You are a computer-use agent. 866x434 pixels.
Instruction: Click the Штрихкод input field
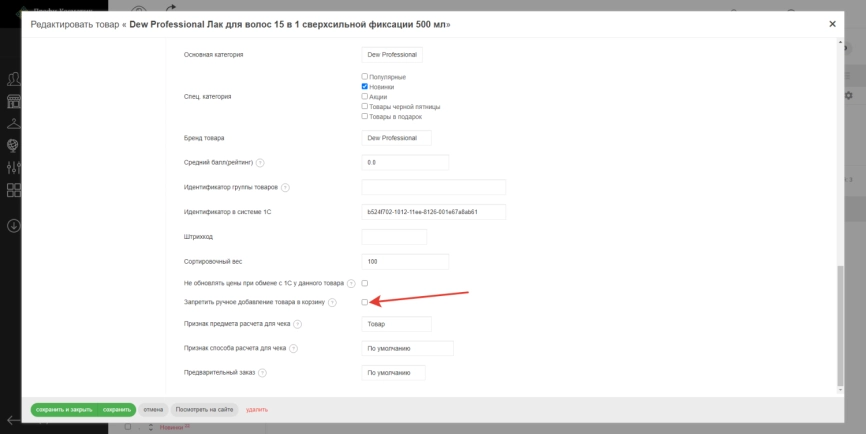pyautogui.click(x=394, y=237)
